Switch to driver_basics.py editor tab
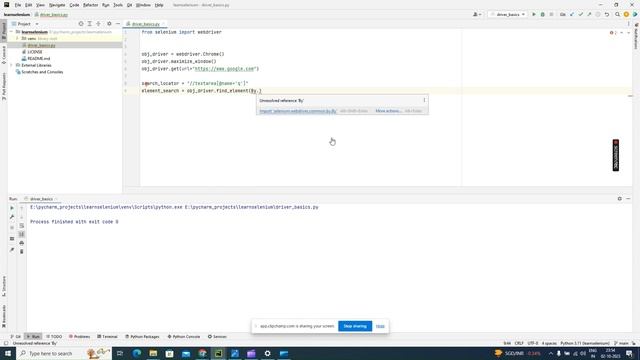The image size is (640, 360). [145, 24]
